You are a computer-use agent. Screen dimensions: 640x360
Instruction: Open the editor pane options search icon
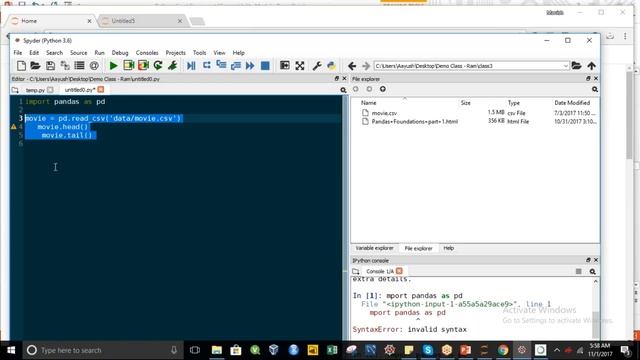point(343,90)
